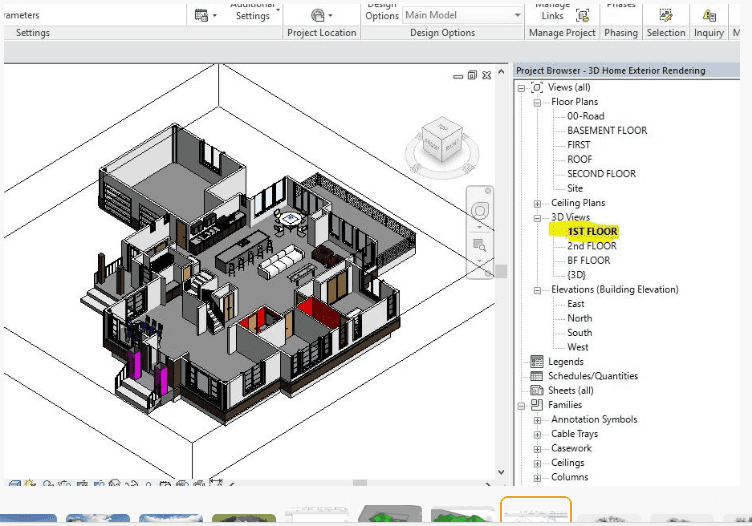Click the Sheets (all) icon
The image size is (752, 526).
[537, 391]
